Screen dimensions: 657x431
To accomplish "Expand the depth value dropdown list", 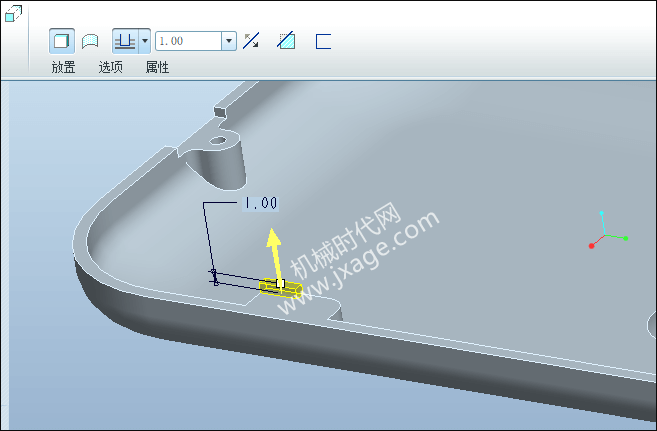I will point(229,41).
